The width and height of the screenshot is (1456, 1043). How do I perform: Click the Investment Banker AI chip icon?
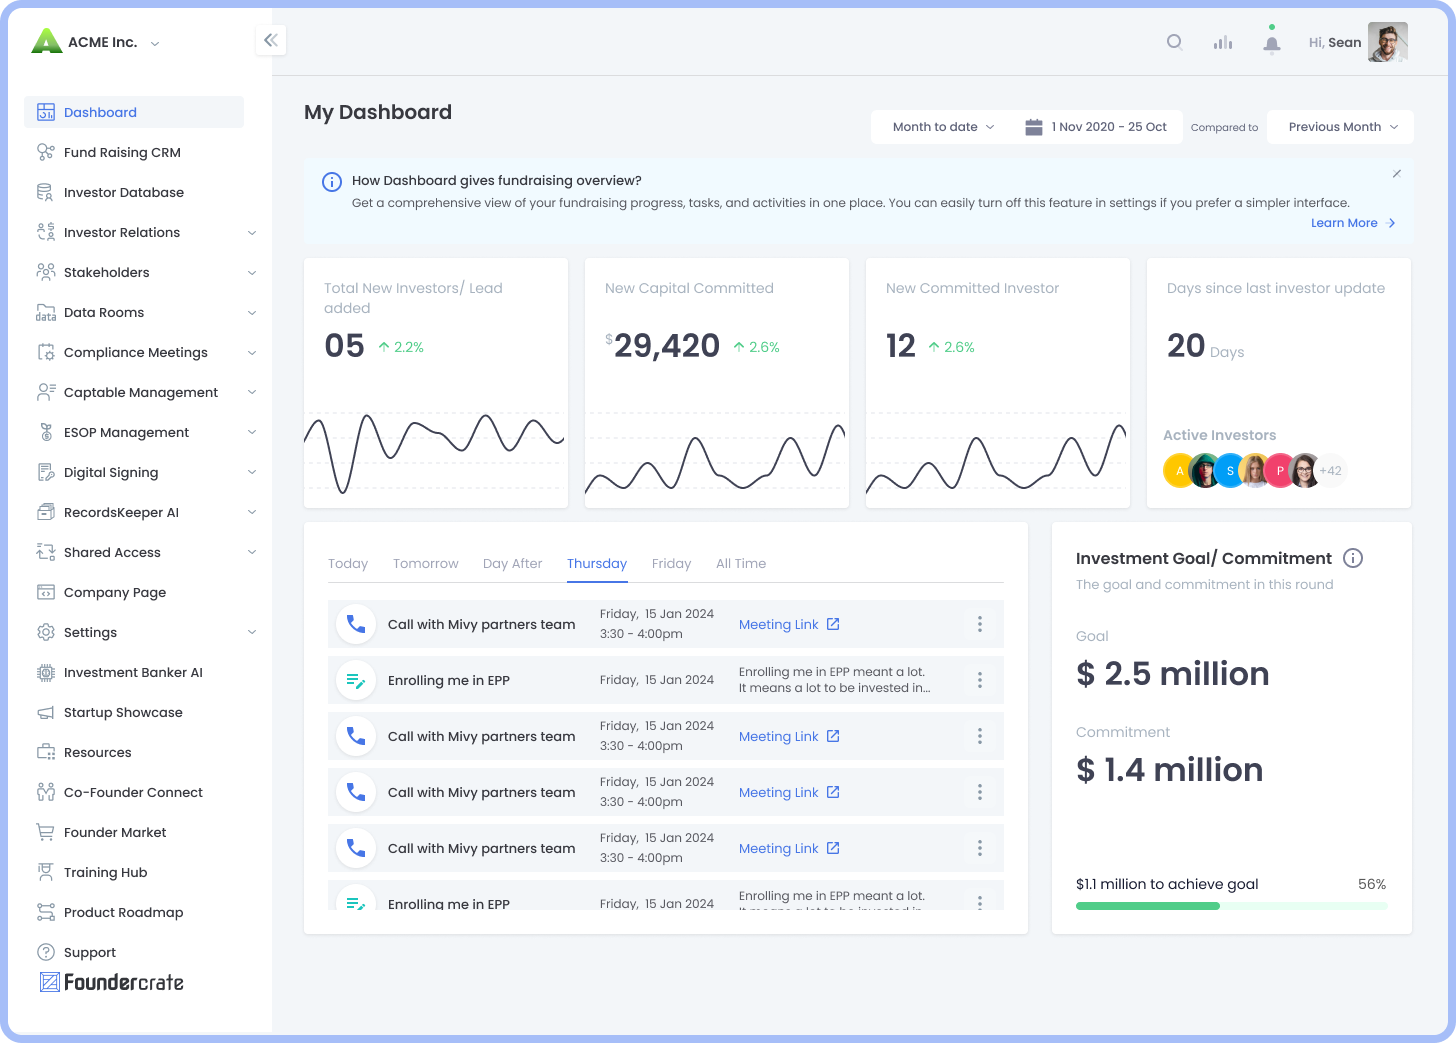point(46,672)
